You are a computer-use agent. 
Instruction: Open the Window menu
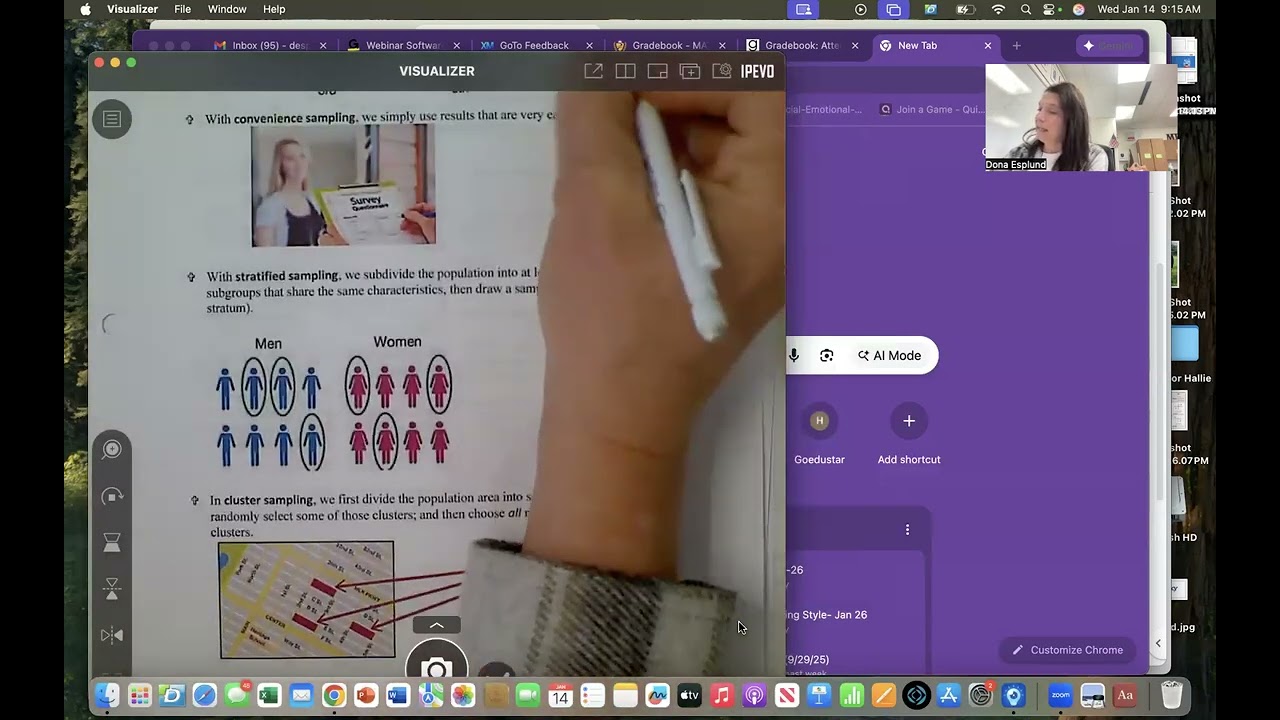[227, 9]
